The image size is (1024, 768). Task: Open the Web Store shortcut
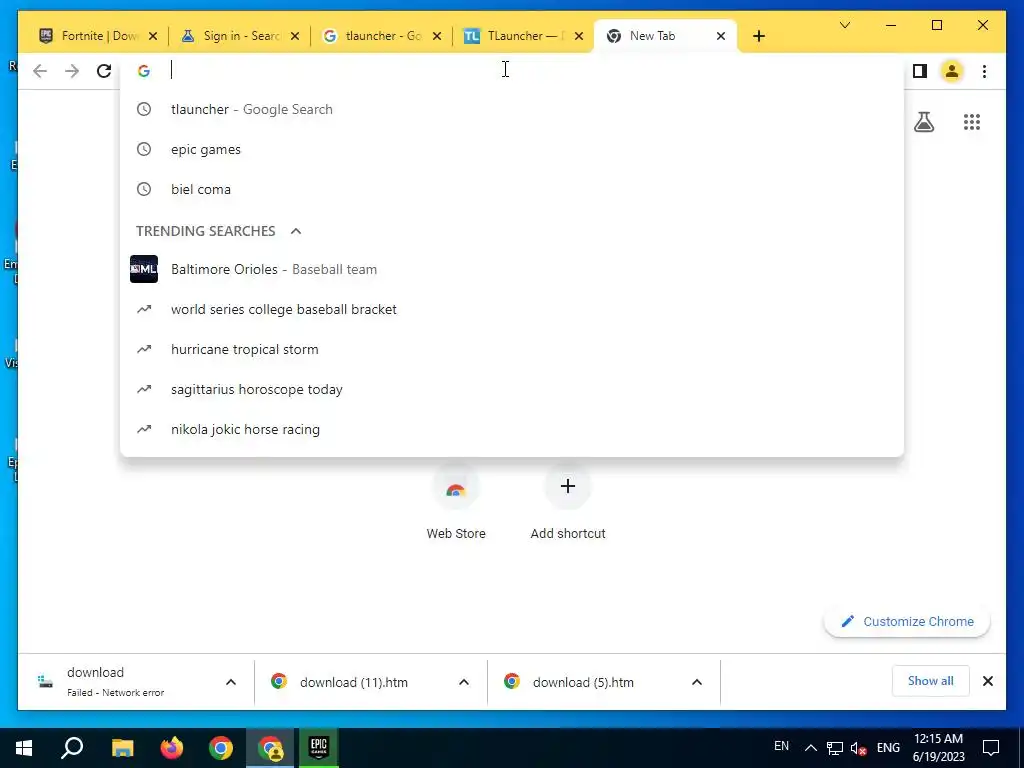coord(456,503)
